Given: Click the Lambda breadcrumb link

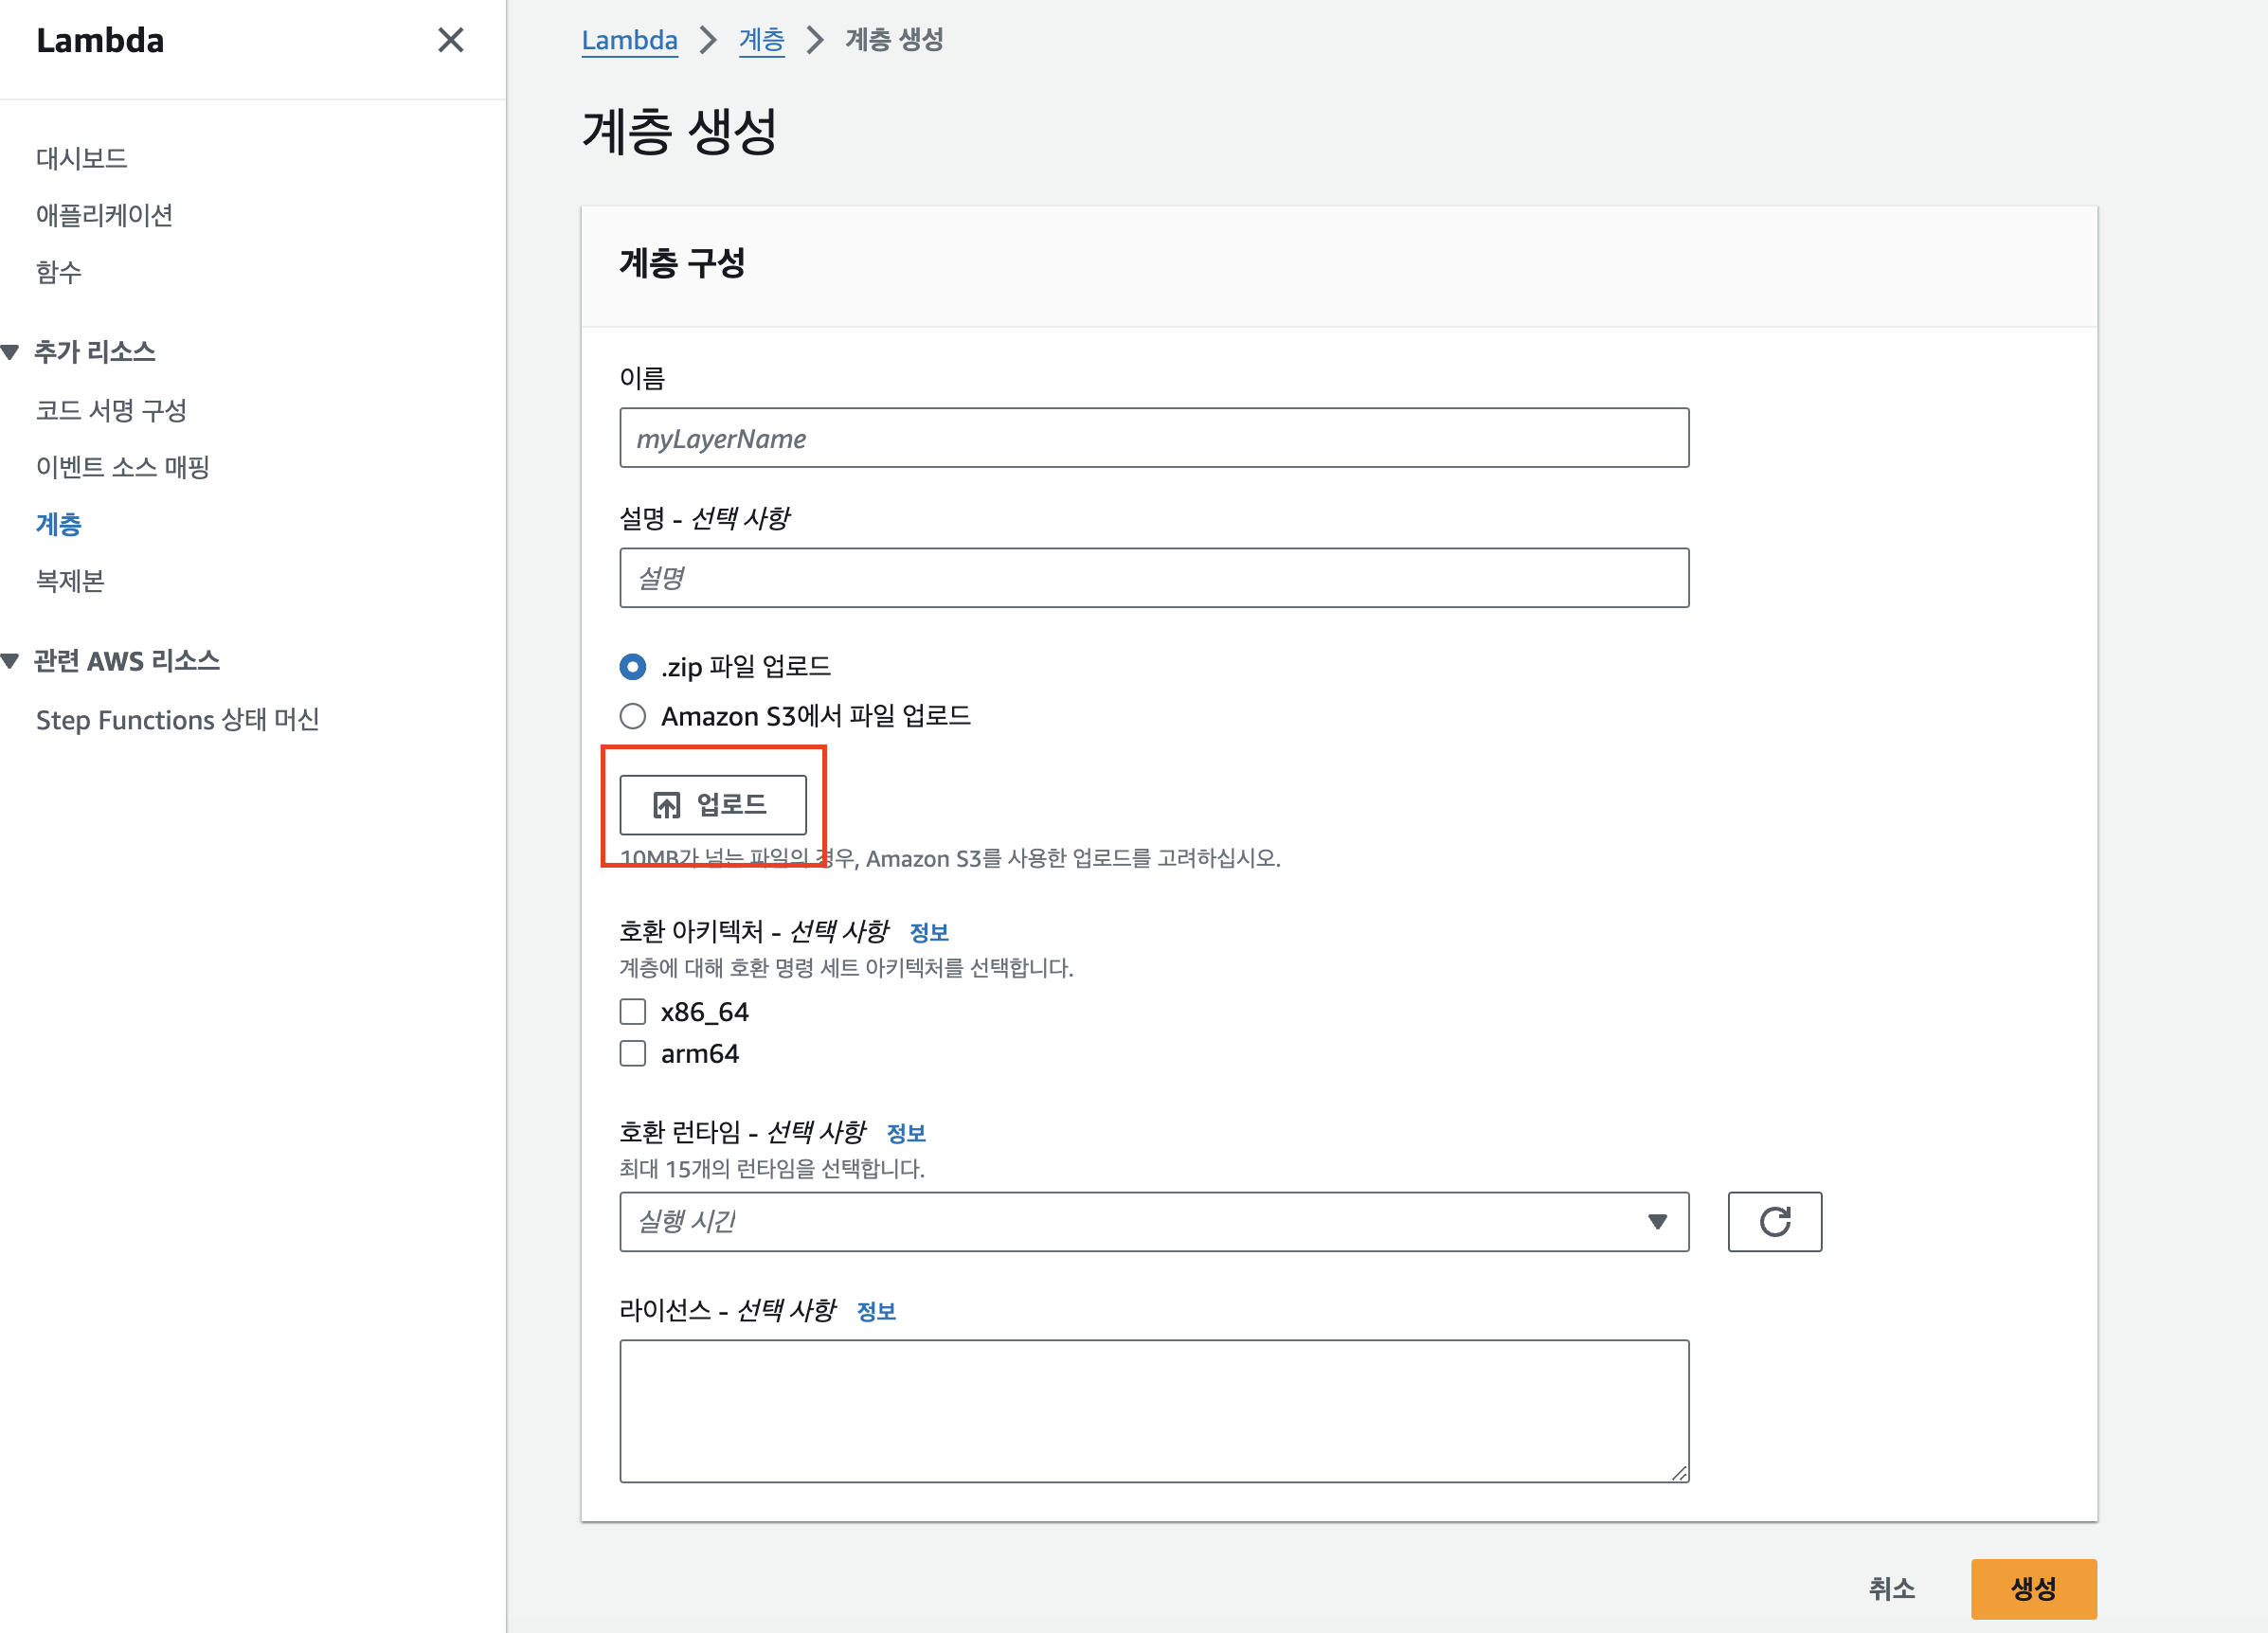Looking at the screenshot, I should pos(629,40).
